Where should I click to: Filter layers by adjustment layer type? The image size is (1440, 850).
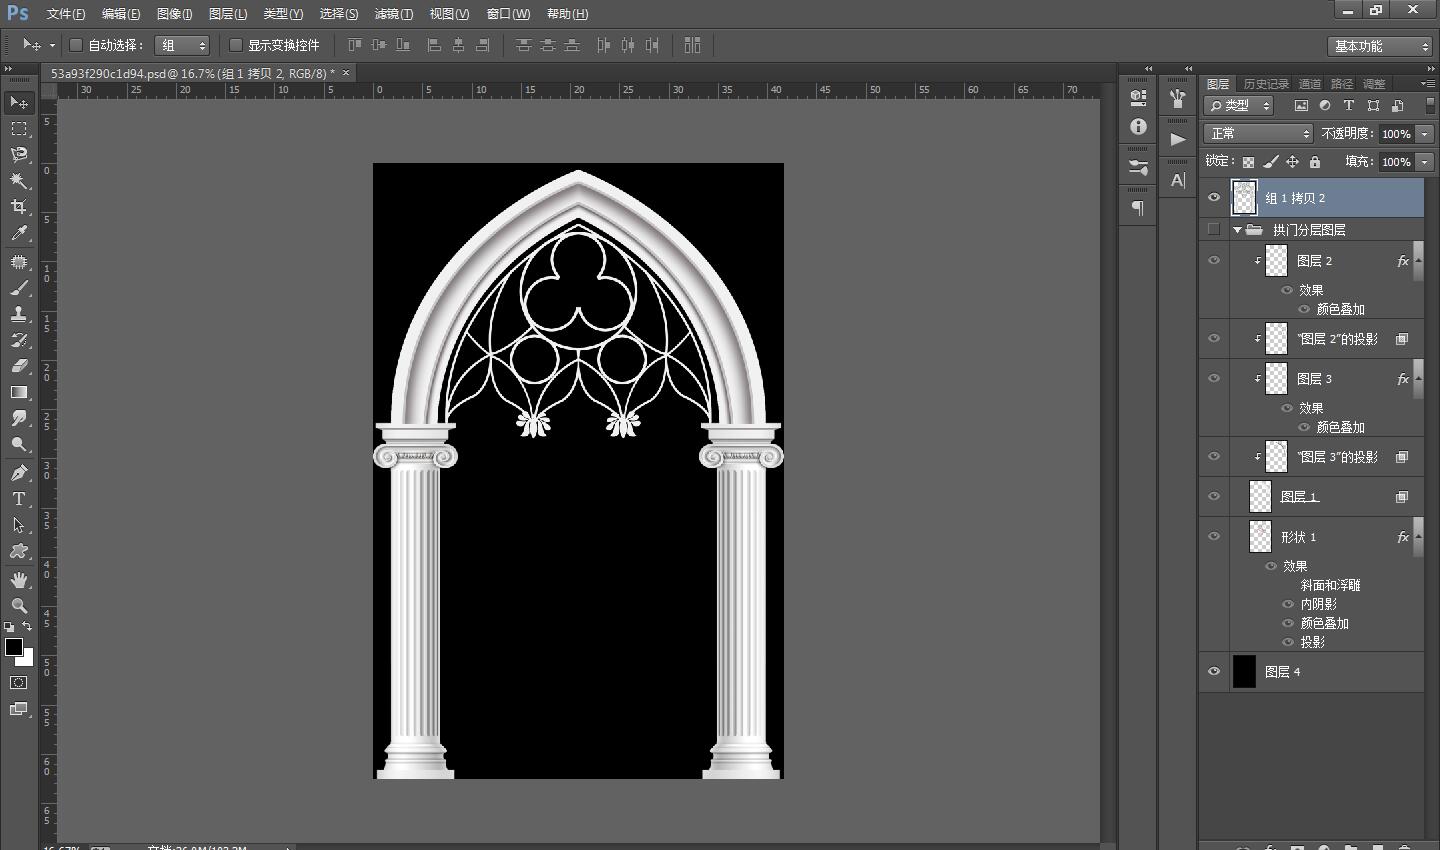click(1325, 105)
